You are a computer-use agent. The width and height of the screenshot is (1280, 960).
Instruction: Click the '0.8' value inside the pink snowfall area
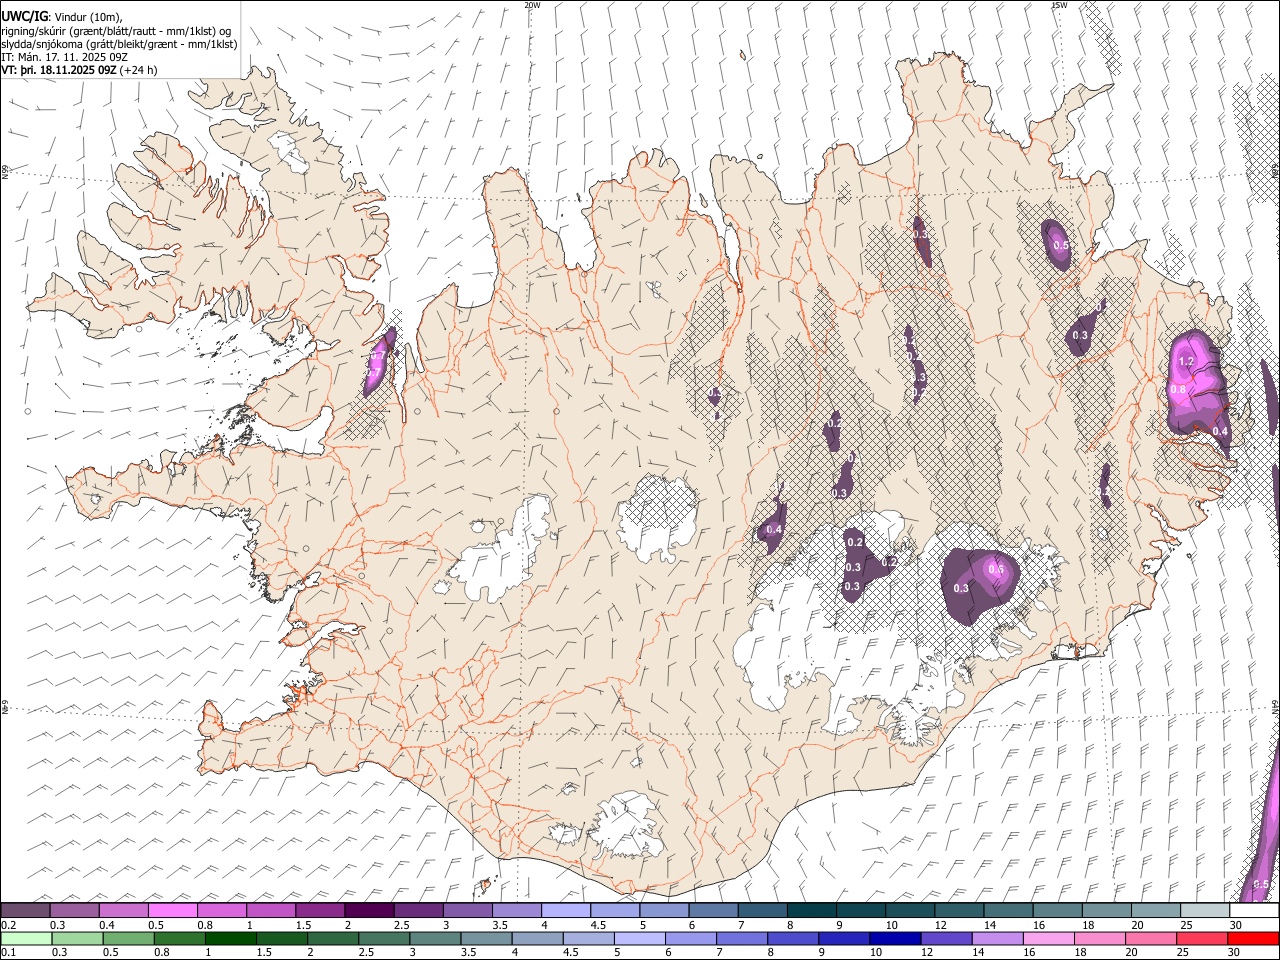tap(1178, 389)
